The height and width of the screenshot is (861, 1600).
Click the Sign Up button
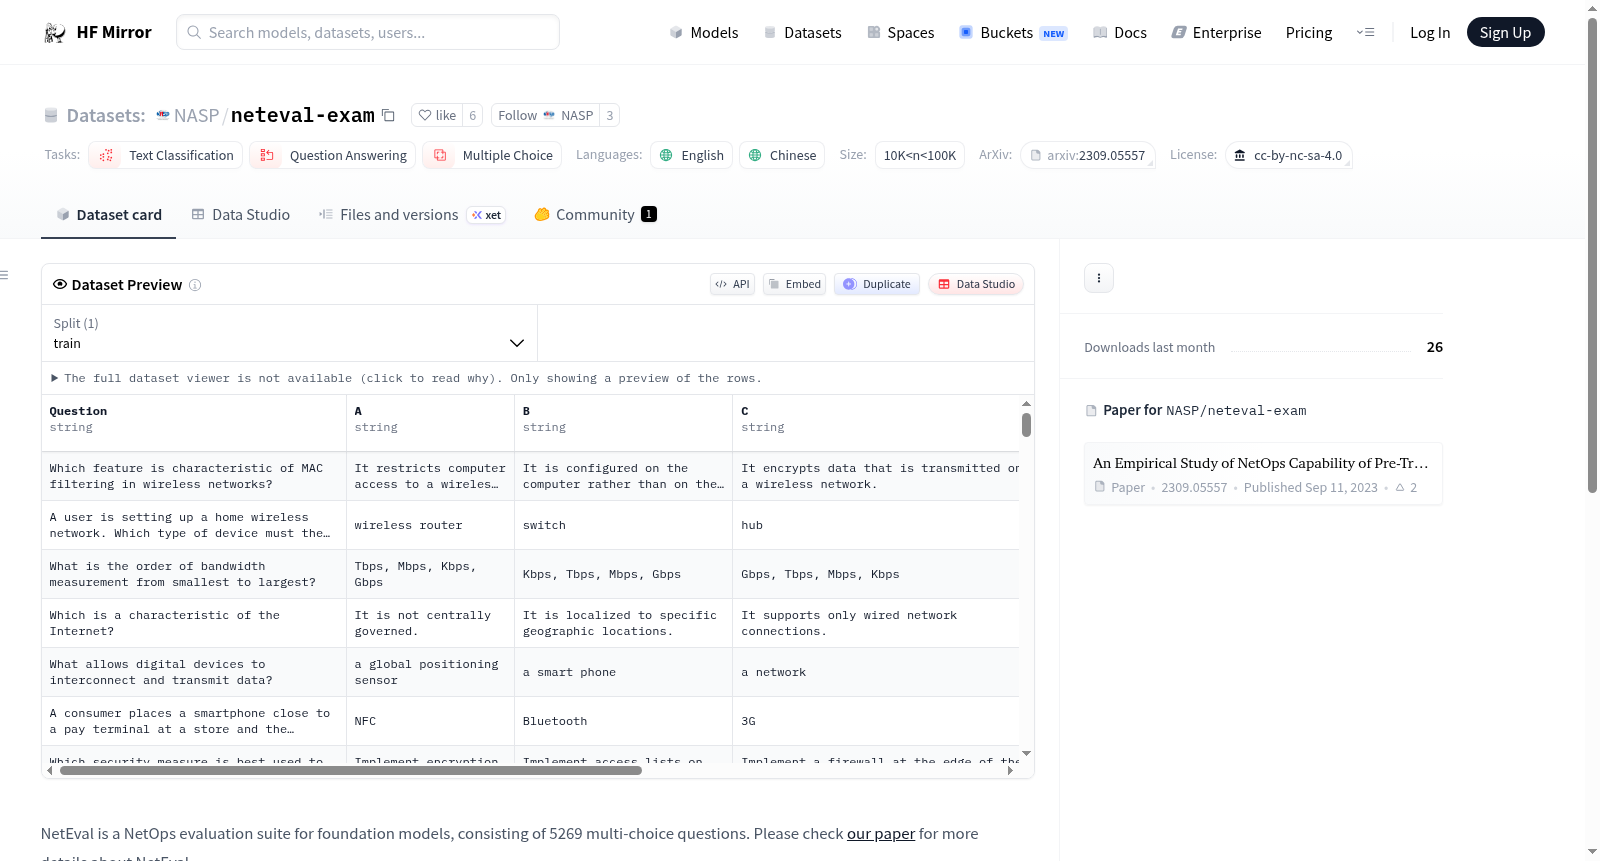pos(1505,33)
